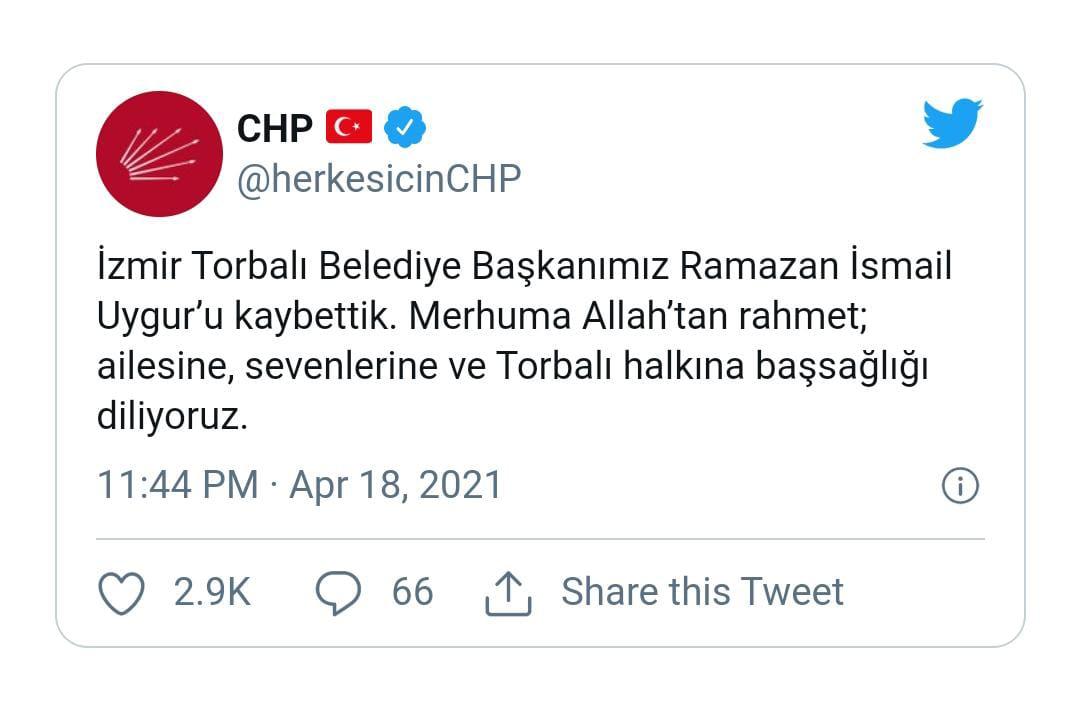This screenshot has height=713, width=1080.
Task: Click the Turkish flag emoji beside CHP
Action: (349, 127)
